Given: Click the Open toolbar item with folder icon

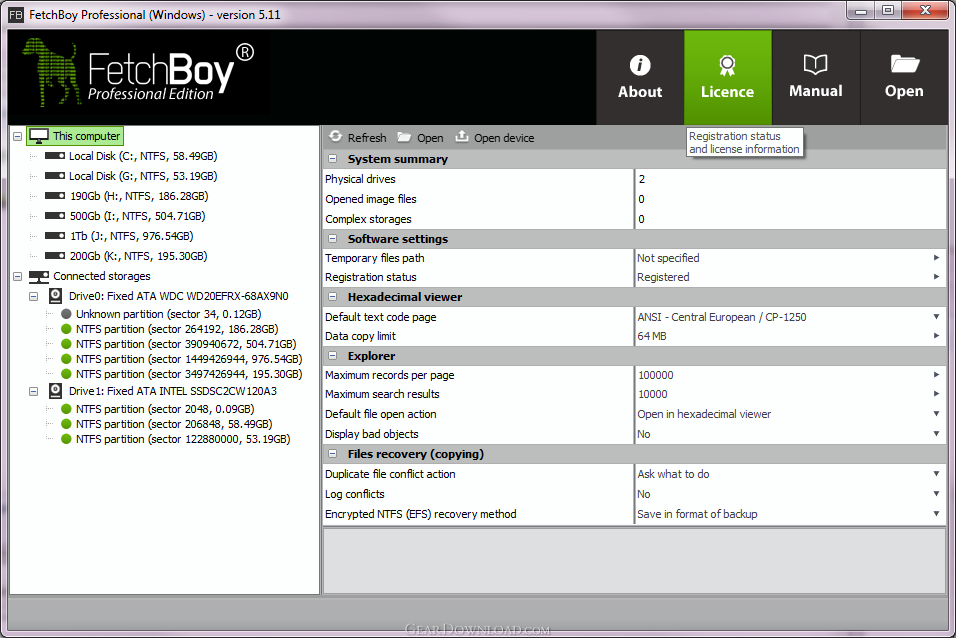Looking at the screenshot, I should pyautogui.click(x=420, y=137).
